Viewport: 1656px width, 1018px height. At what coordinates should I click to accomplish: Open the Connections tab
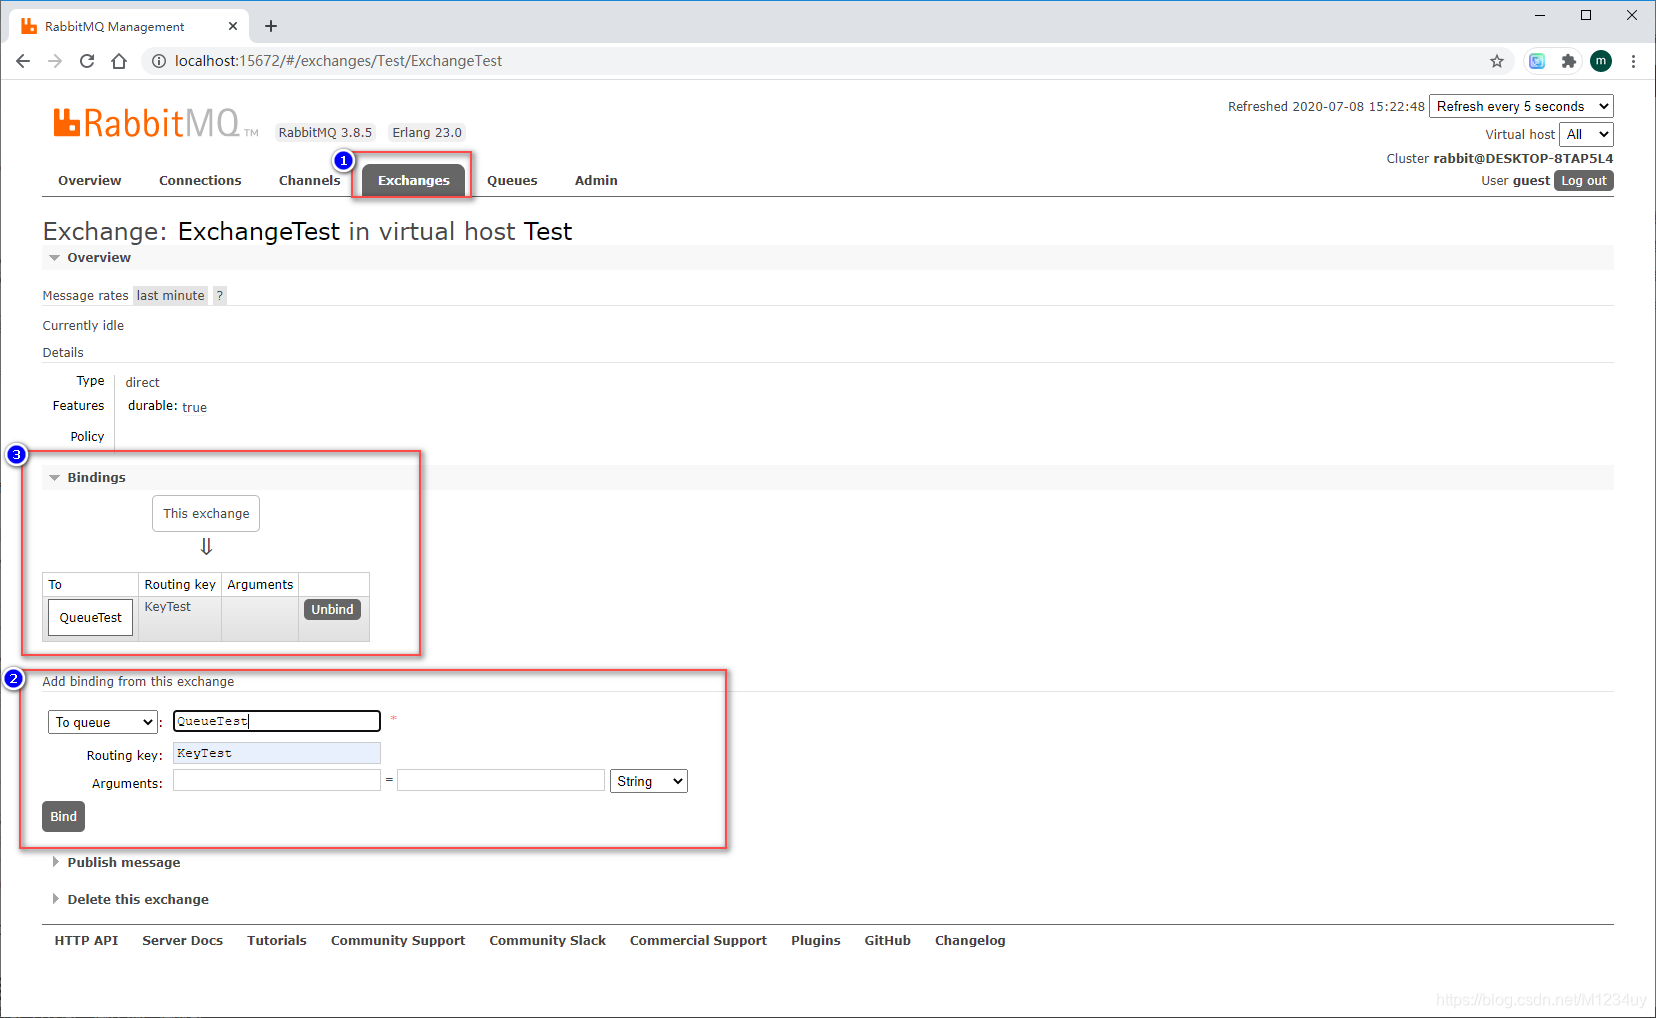tap(200, 181)
